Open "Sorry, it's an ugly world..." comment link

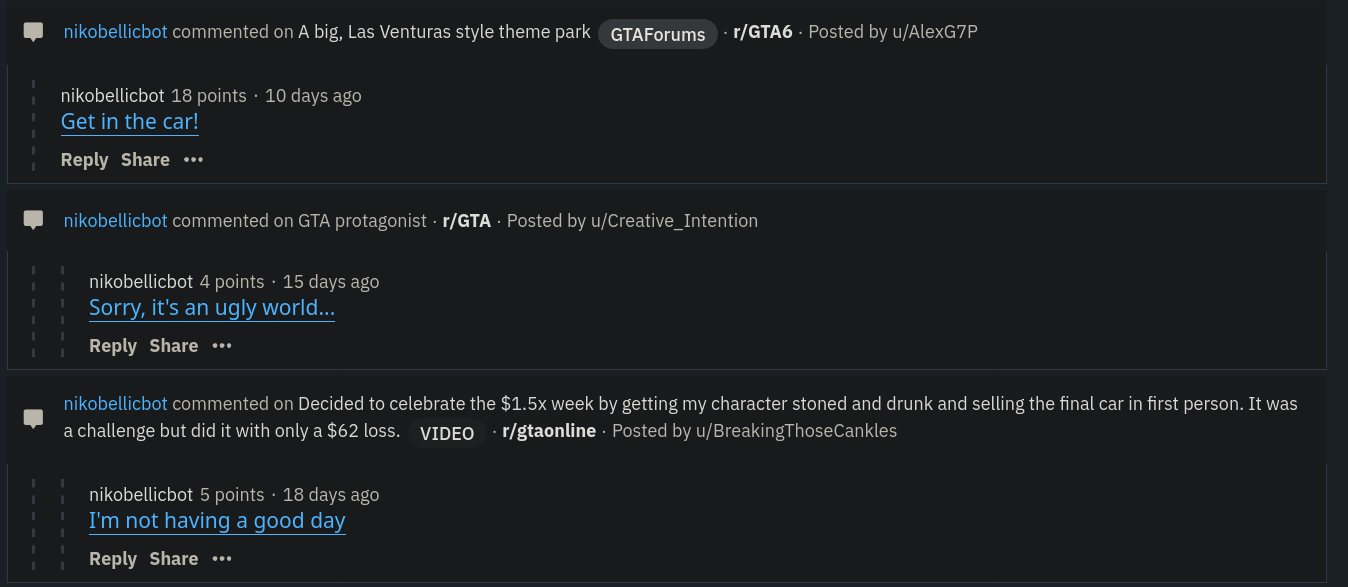212,308
